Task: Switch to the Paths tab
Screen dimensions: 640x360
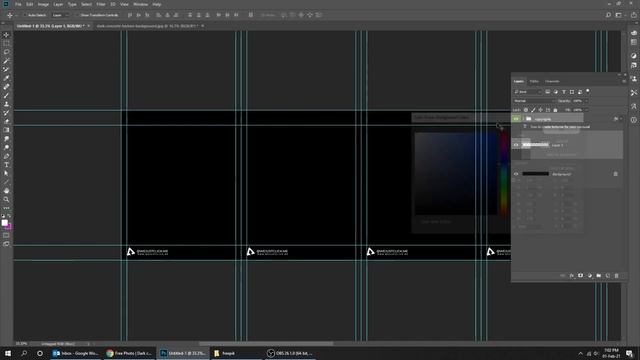Action: coord(534,81)
